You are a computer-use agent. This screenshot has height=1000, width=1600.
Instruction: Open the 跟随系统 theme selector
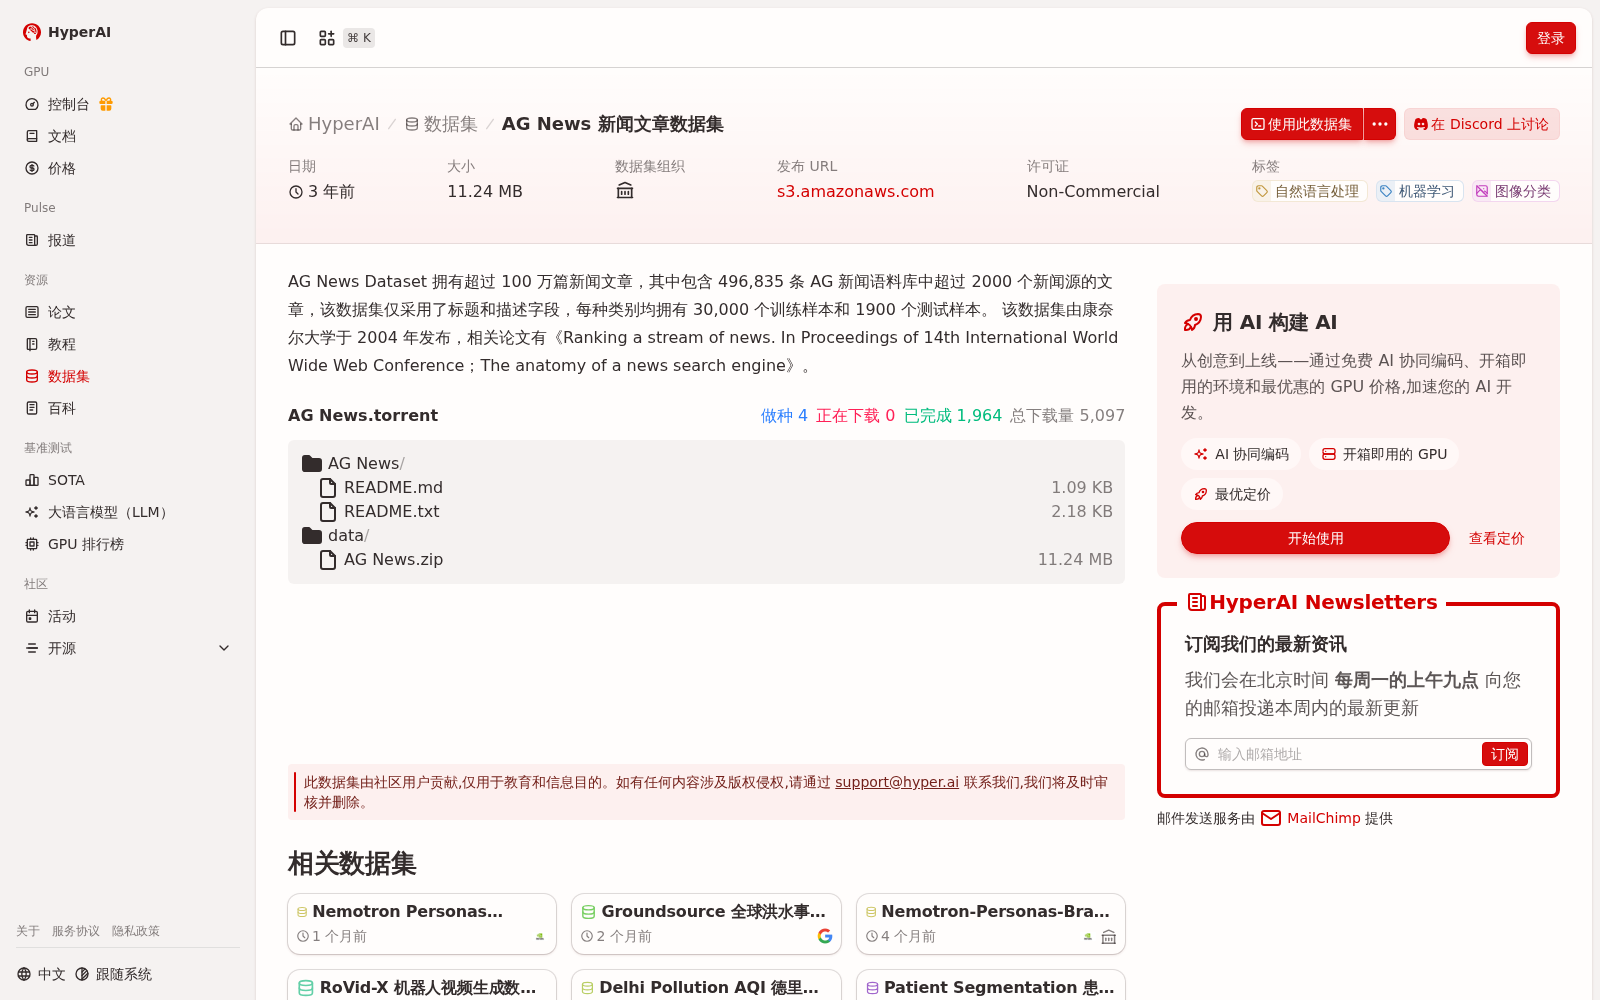(x=113, y=974)
